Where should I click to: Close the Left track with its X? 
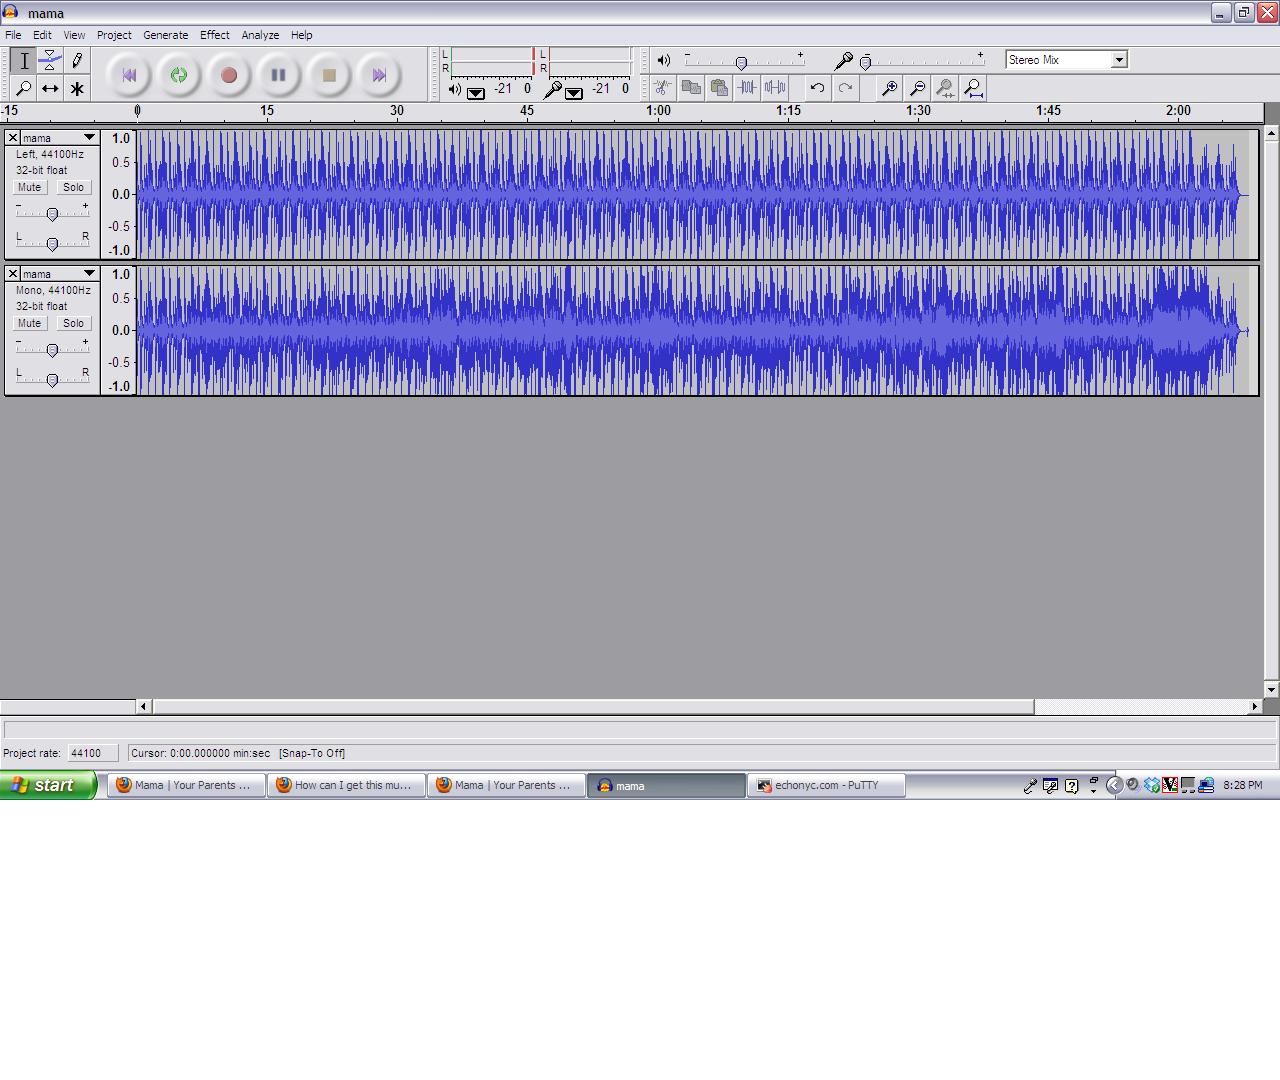pos(12,138)
